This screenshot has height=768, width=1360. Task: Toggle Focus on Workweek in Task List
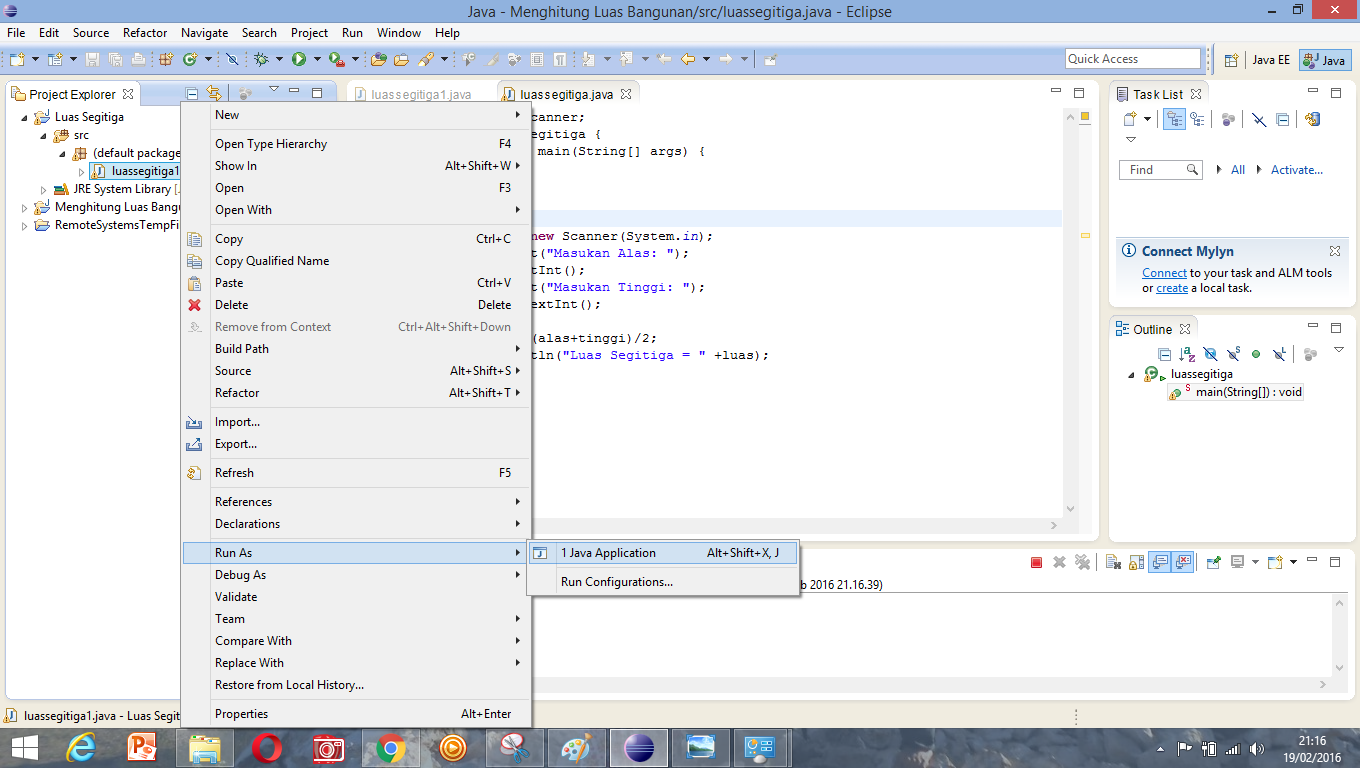[x=1228, y=119]
